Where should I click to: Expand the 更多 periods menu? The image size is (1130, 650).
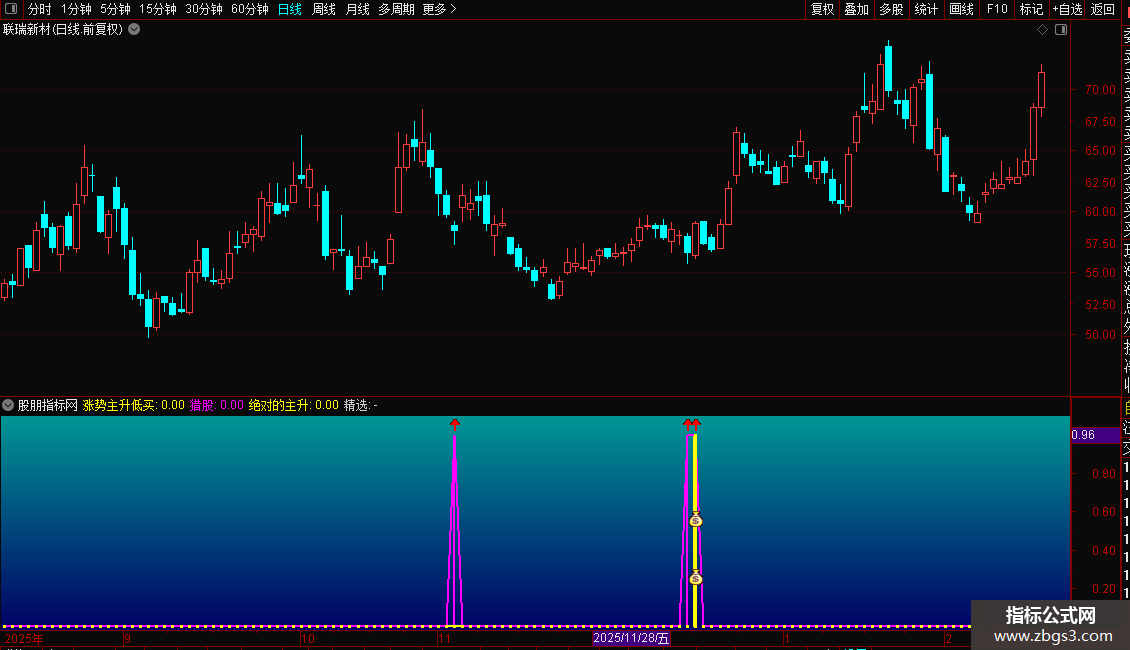[x=440, y=9]
